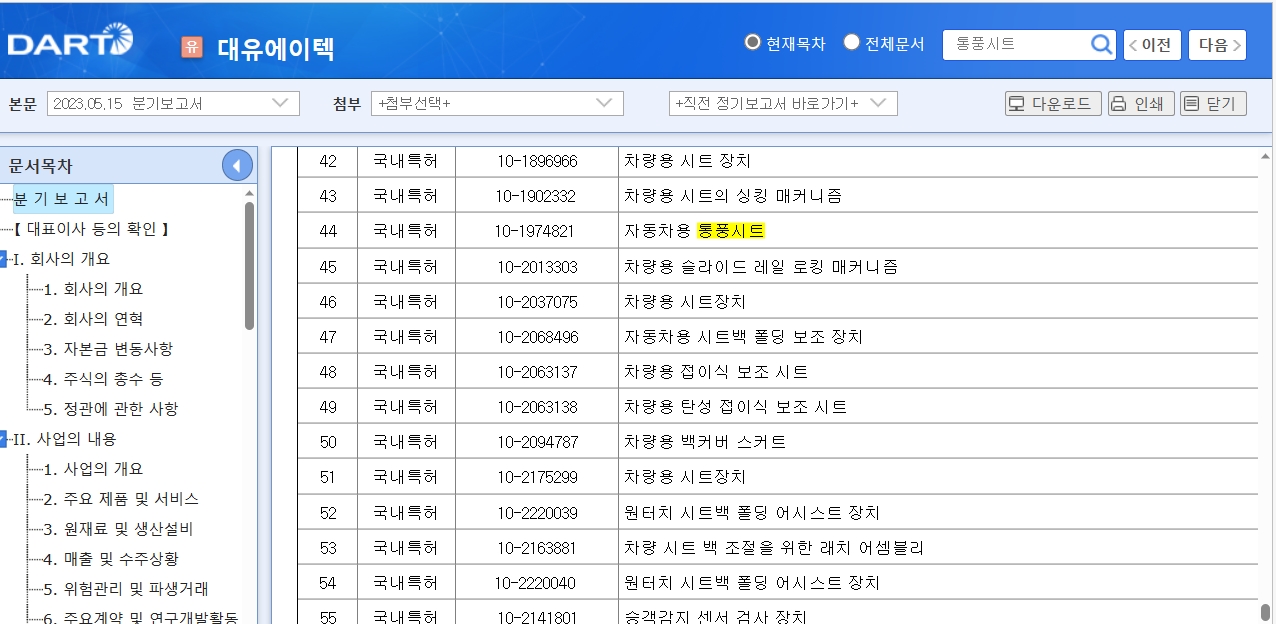The width and height of the screenshot is (1276, 624).
Task: Click the 이전 previous result button
Action: (x=1150, y=44)
